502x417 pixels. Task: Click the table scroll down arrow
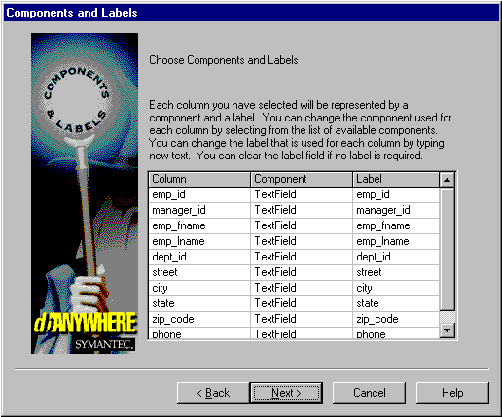tap(447, 330)
